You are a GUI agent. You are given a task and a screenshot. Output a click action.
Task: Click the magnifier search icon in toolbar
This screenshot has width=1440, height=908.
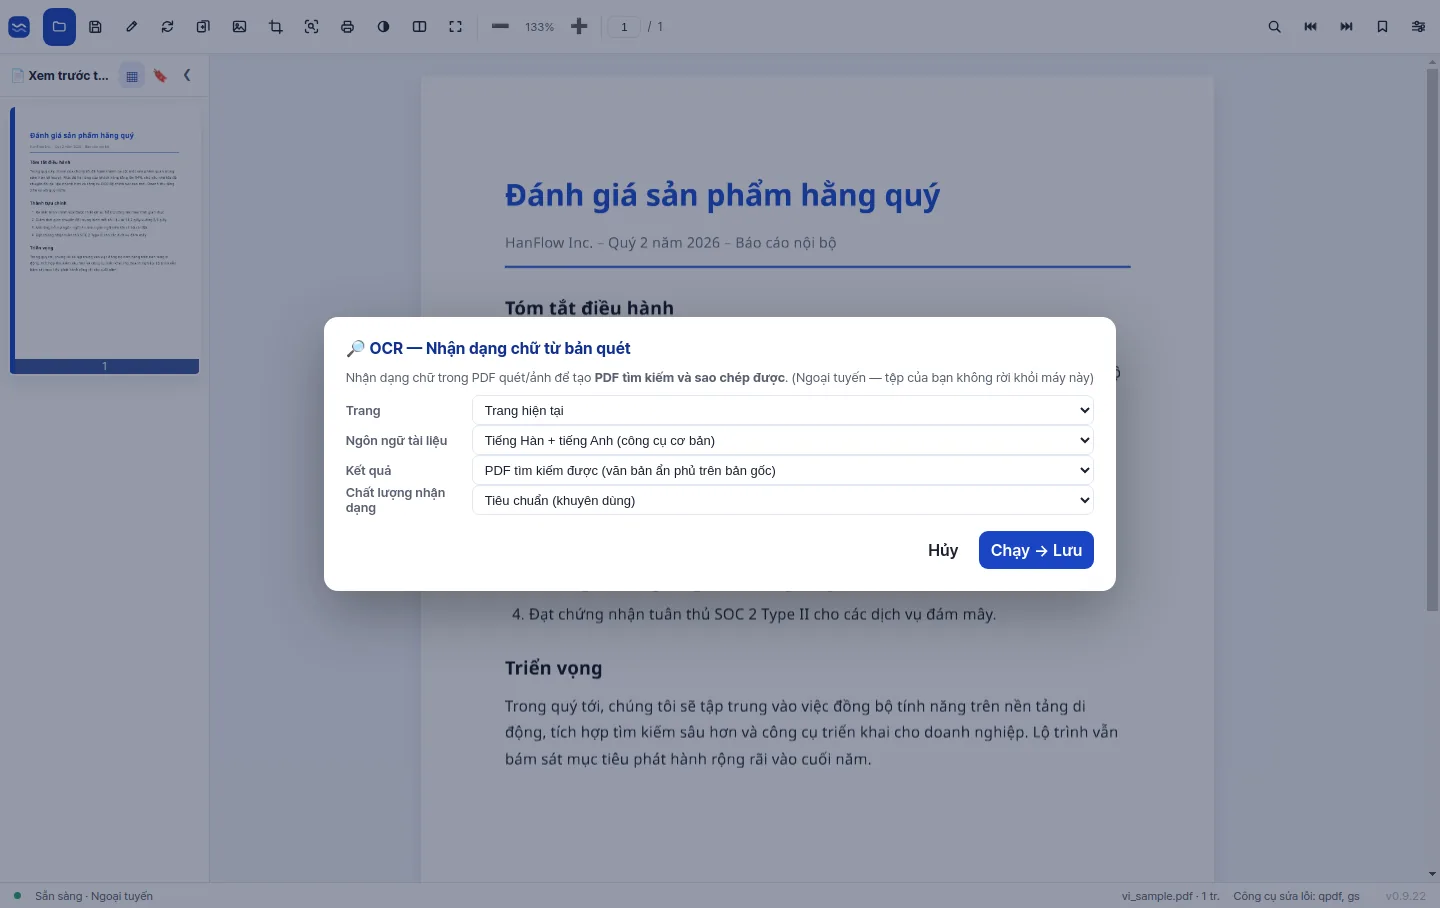coord(1274,27)
